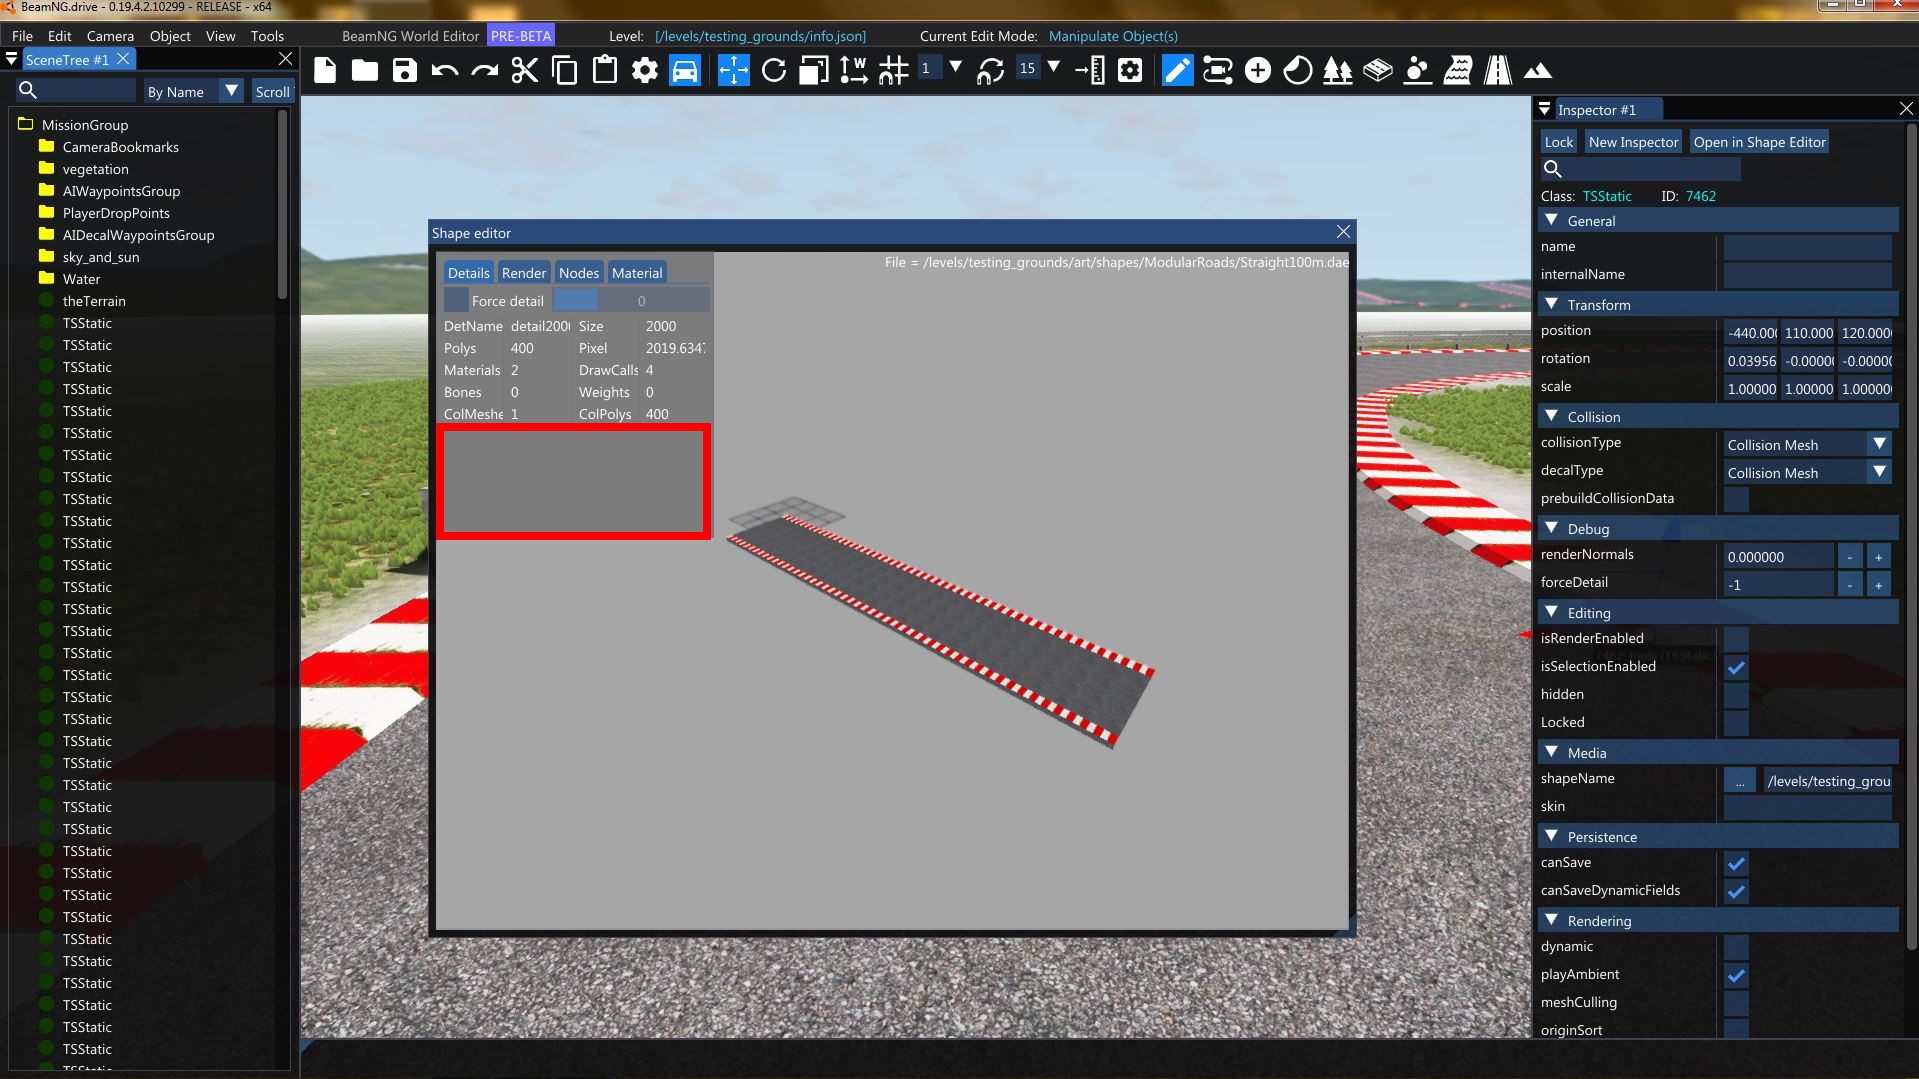The height and width of the screenshot is (1079, 1919).
Task: Toggle world/local alignment icon
Action: click(853, 70)
